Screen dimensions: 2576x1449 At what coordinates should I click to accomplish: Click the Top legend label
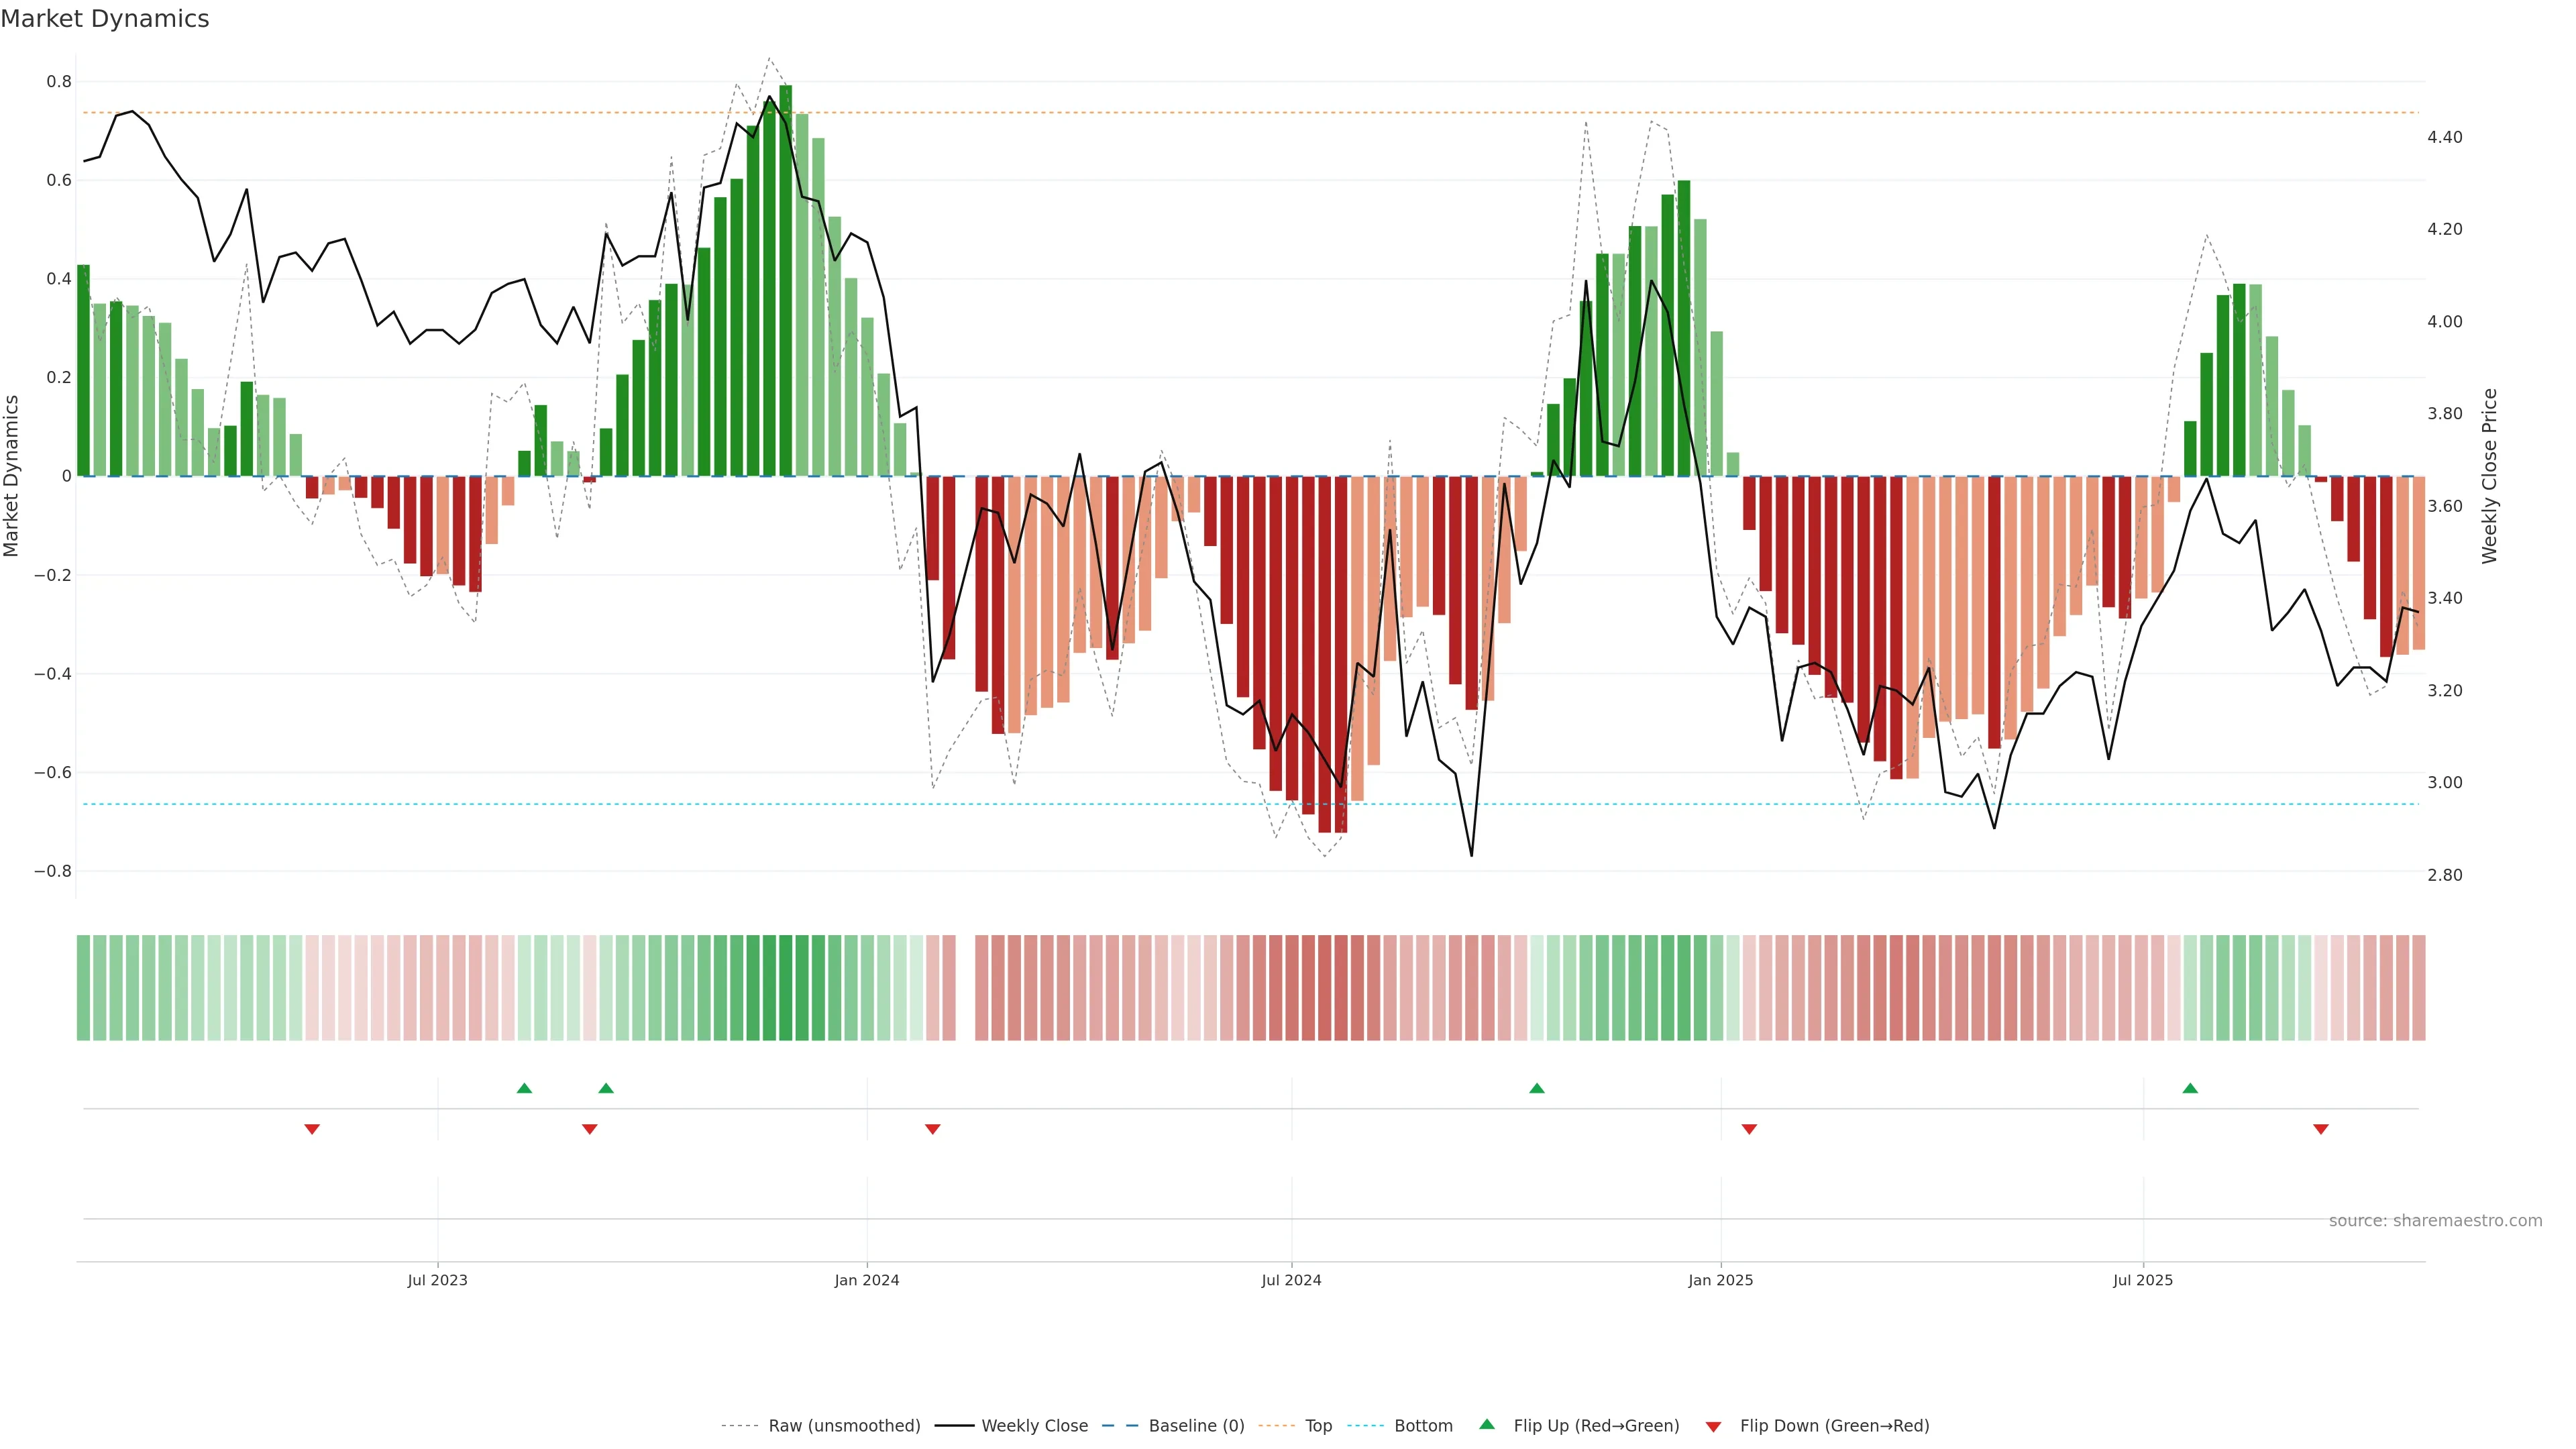point(1318,1426)
